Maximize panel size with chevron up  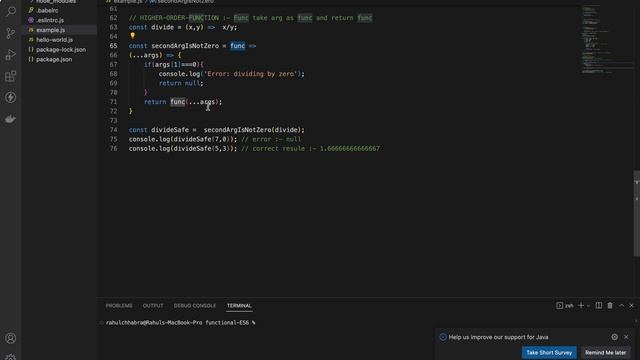(622, 305)
